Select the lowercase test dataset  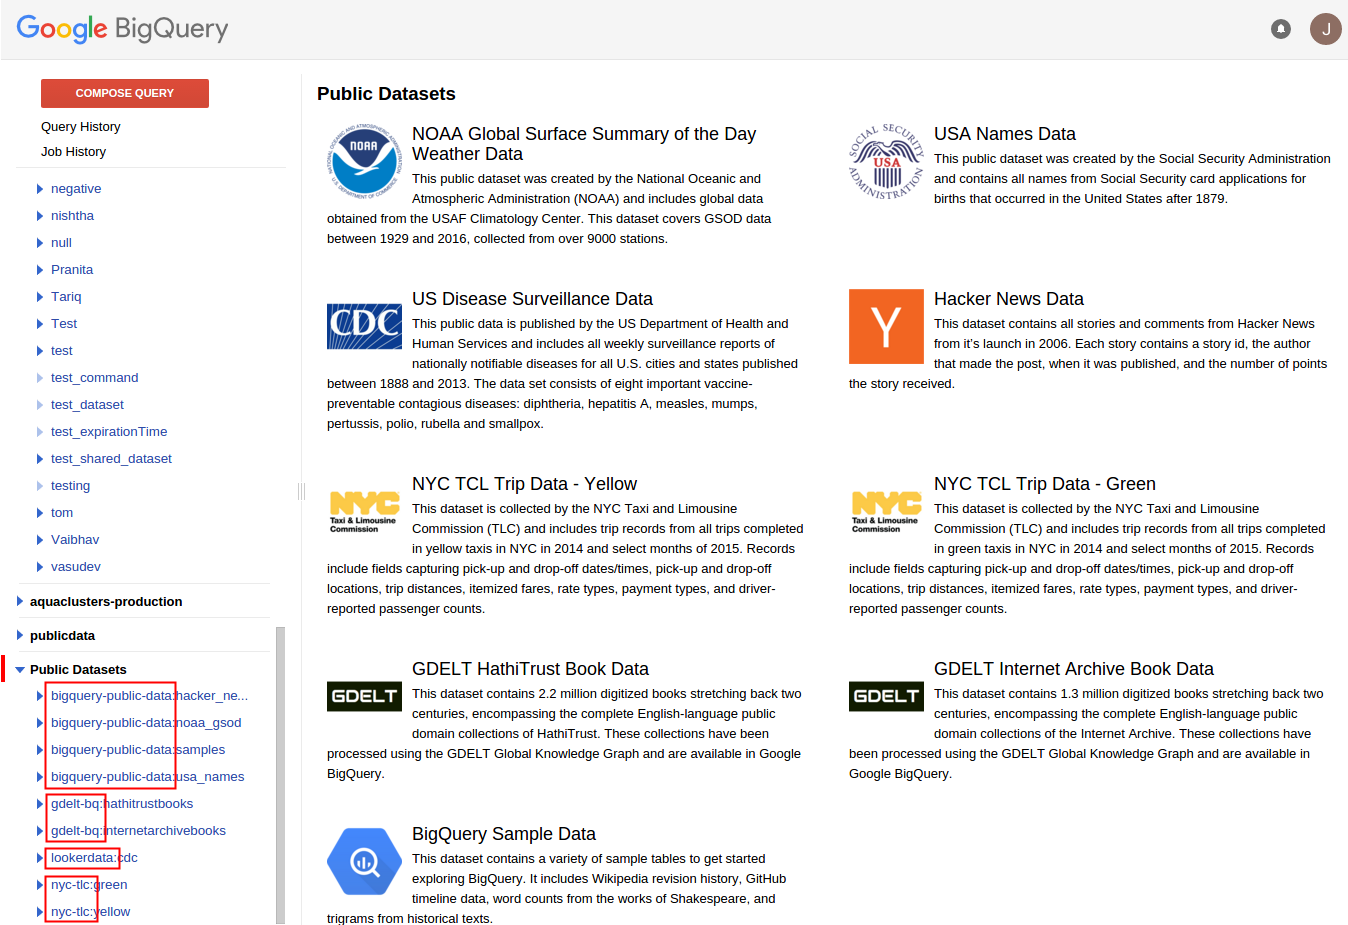coord(62,351)
